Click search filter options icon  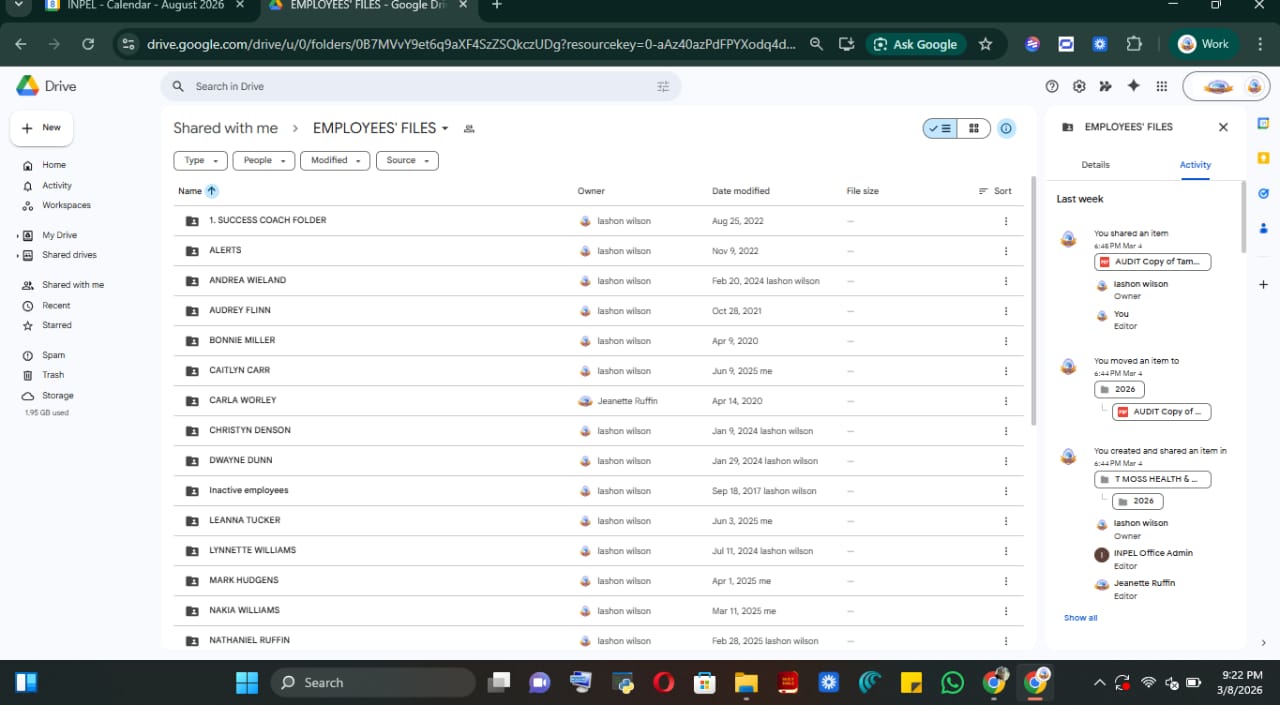coord(663,87)
